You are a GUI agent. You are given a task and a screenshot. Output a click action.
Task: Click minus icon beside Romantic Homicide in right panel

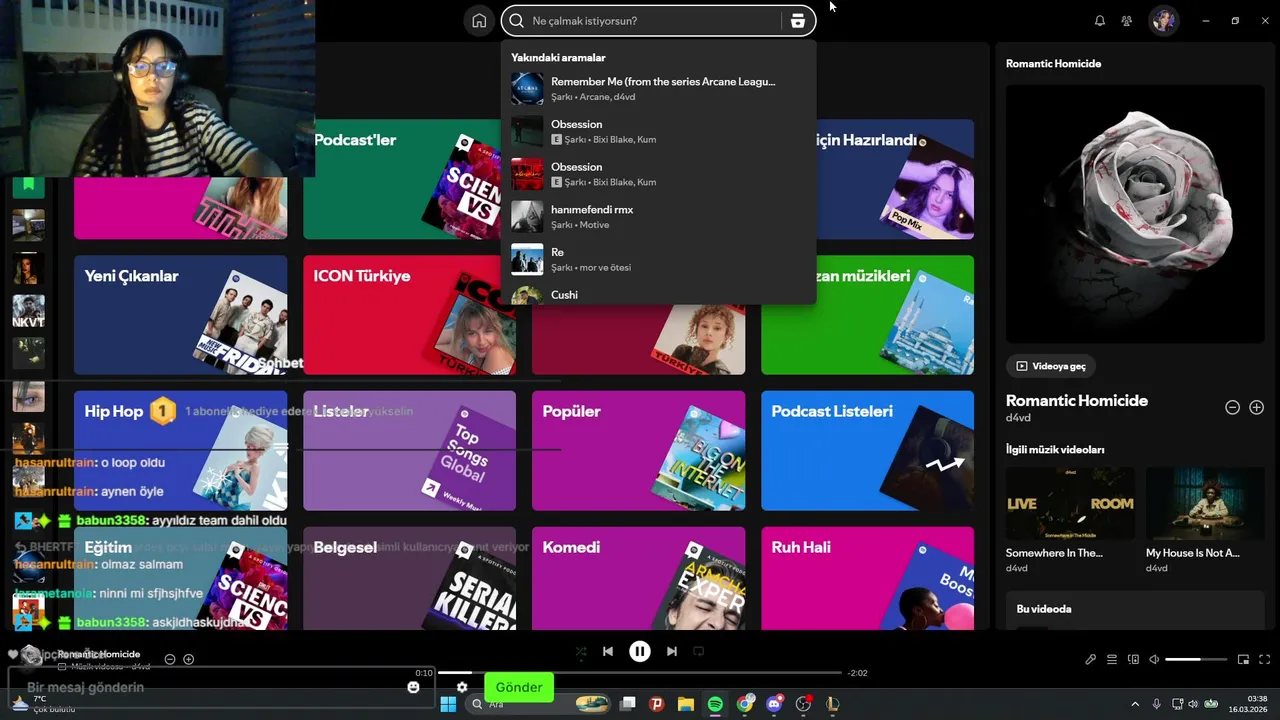(x=1232, y=407)
